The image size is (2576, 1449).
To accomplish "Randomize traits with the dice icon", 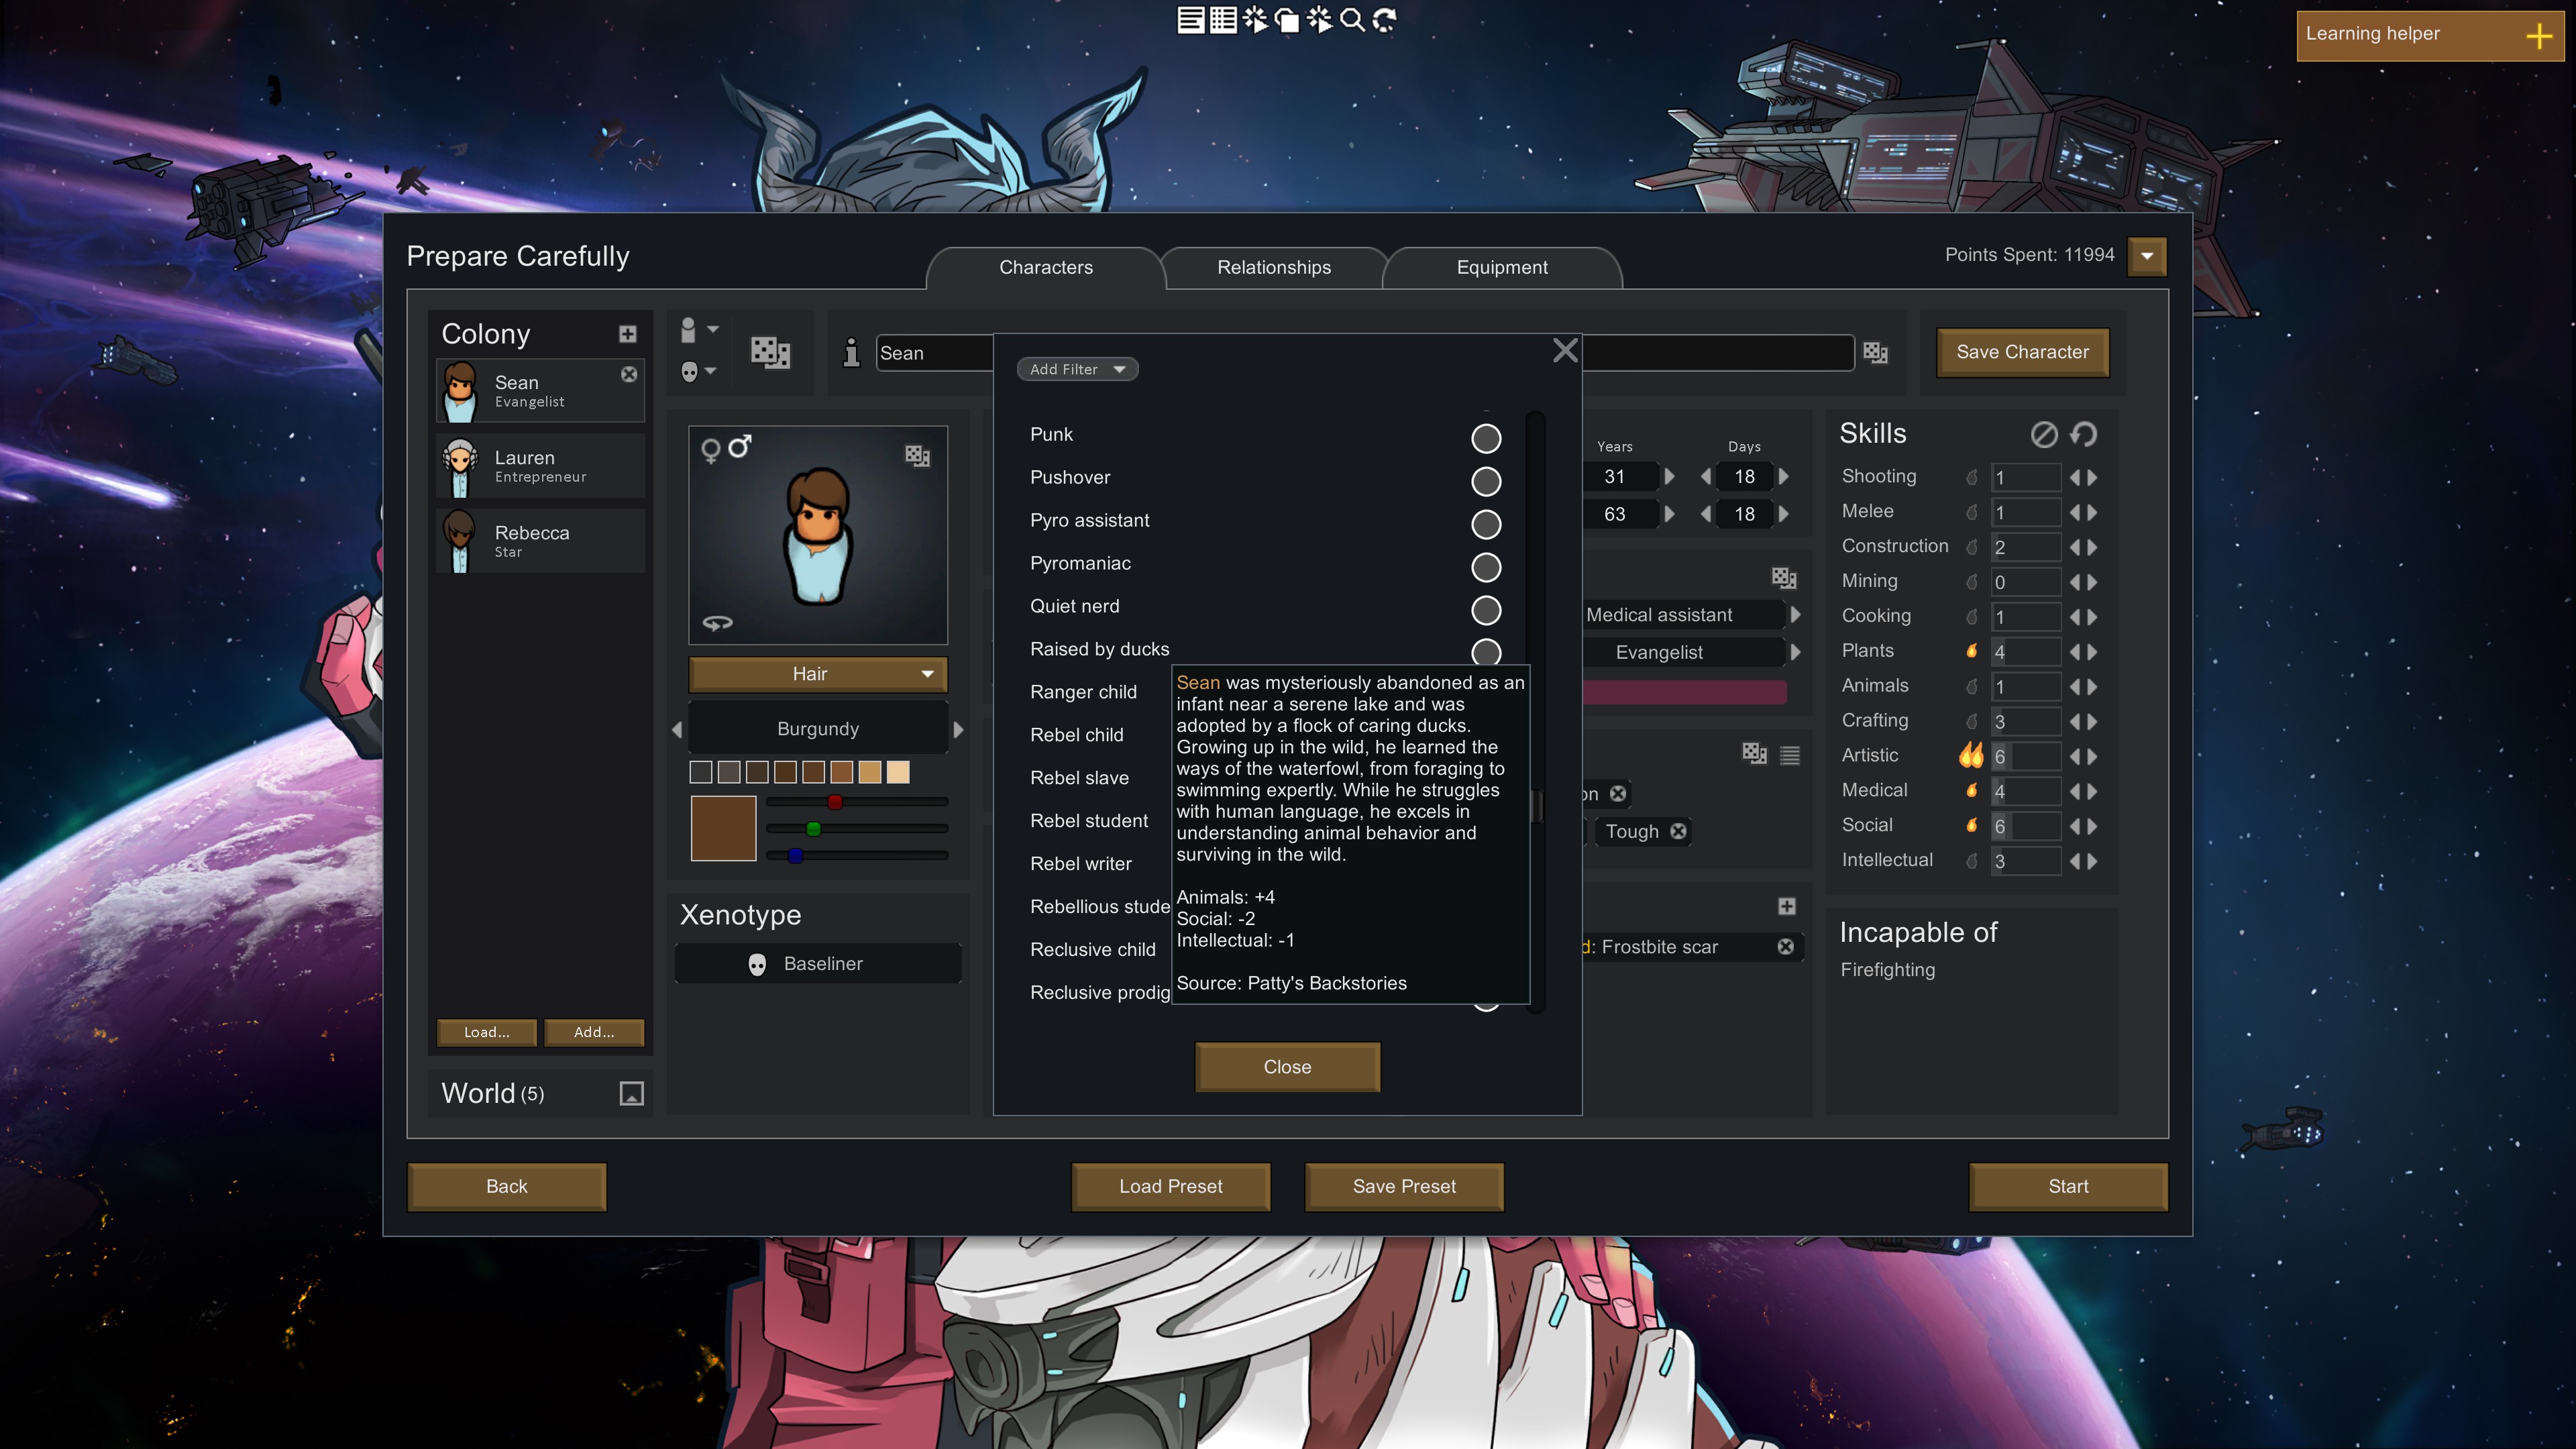I will 1754,754.
